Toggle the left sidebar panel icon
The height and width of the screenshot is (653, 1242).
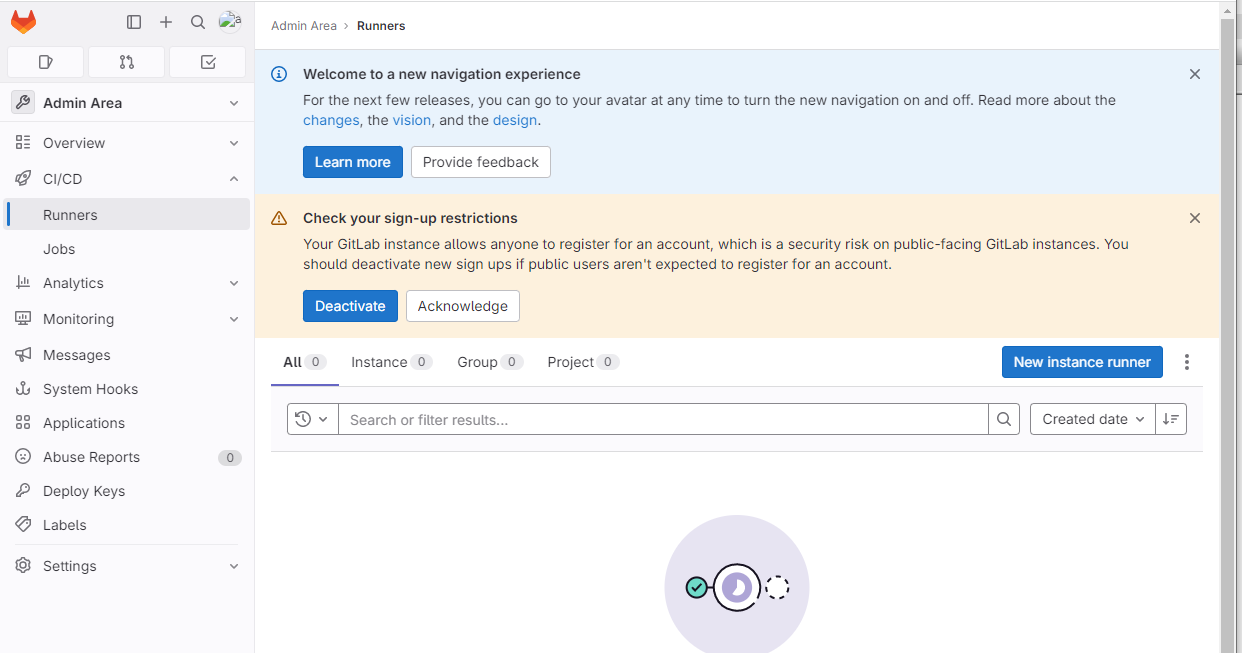[134, 21]
